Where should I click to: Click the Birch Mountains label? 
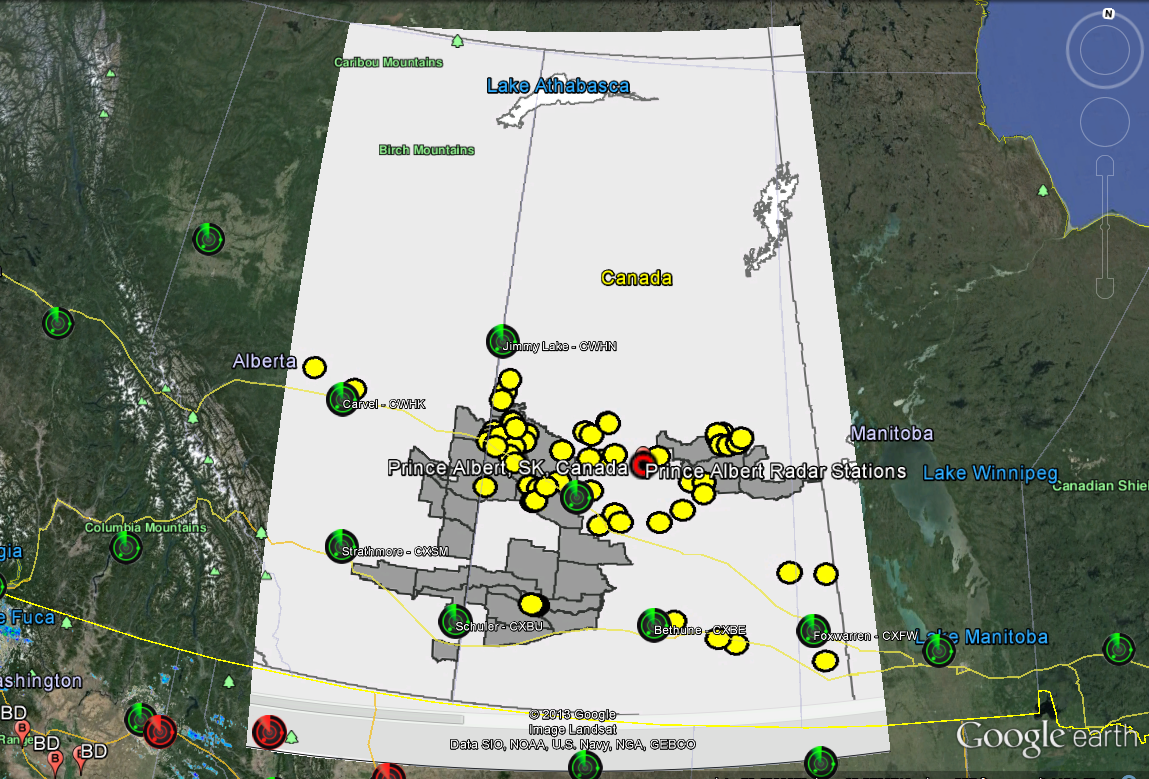[x=426, y=150]
